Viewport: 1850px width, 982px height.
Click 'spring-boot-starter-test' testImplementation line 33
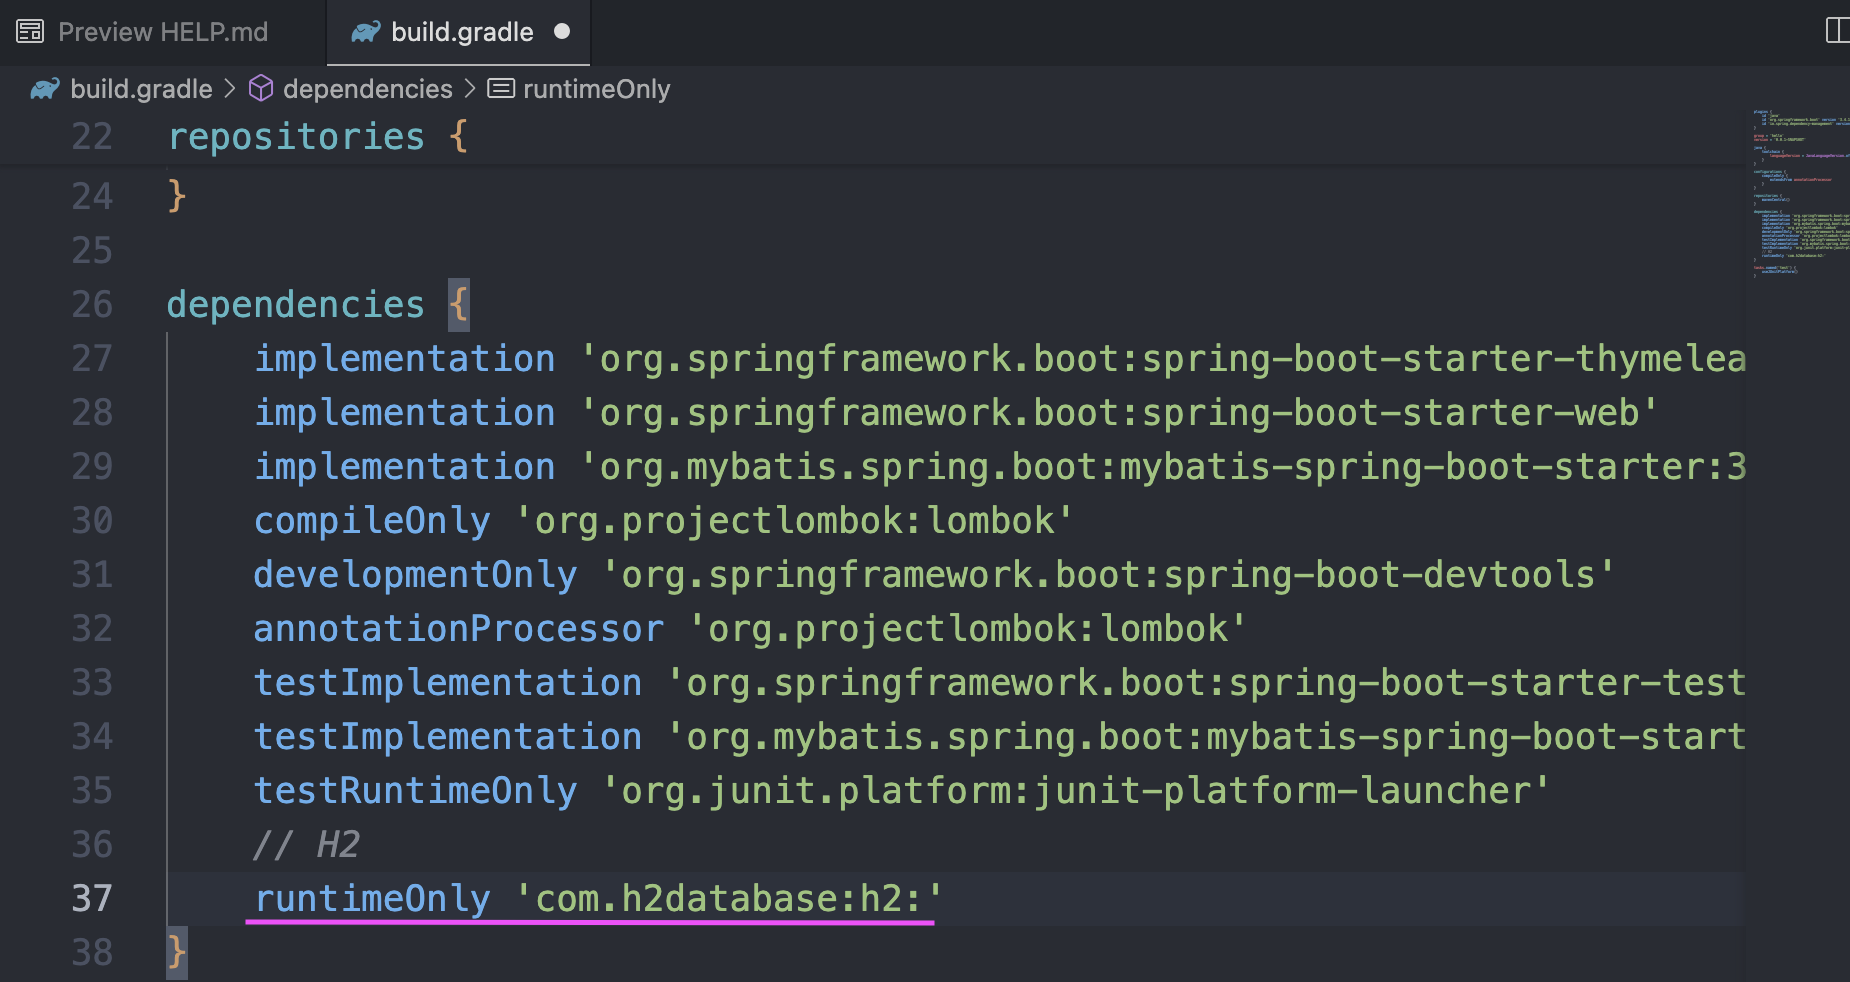click(x=1000, y=682)
